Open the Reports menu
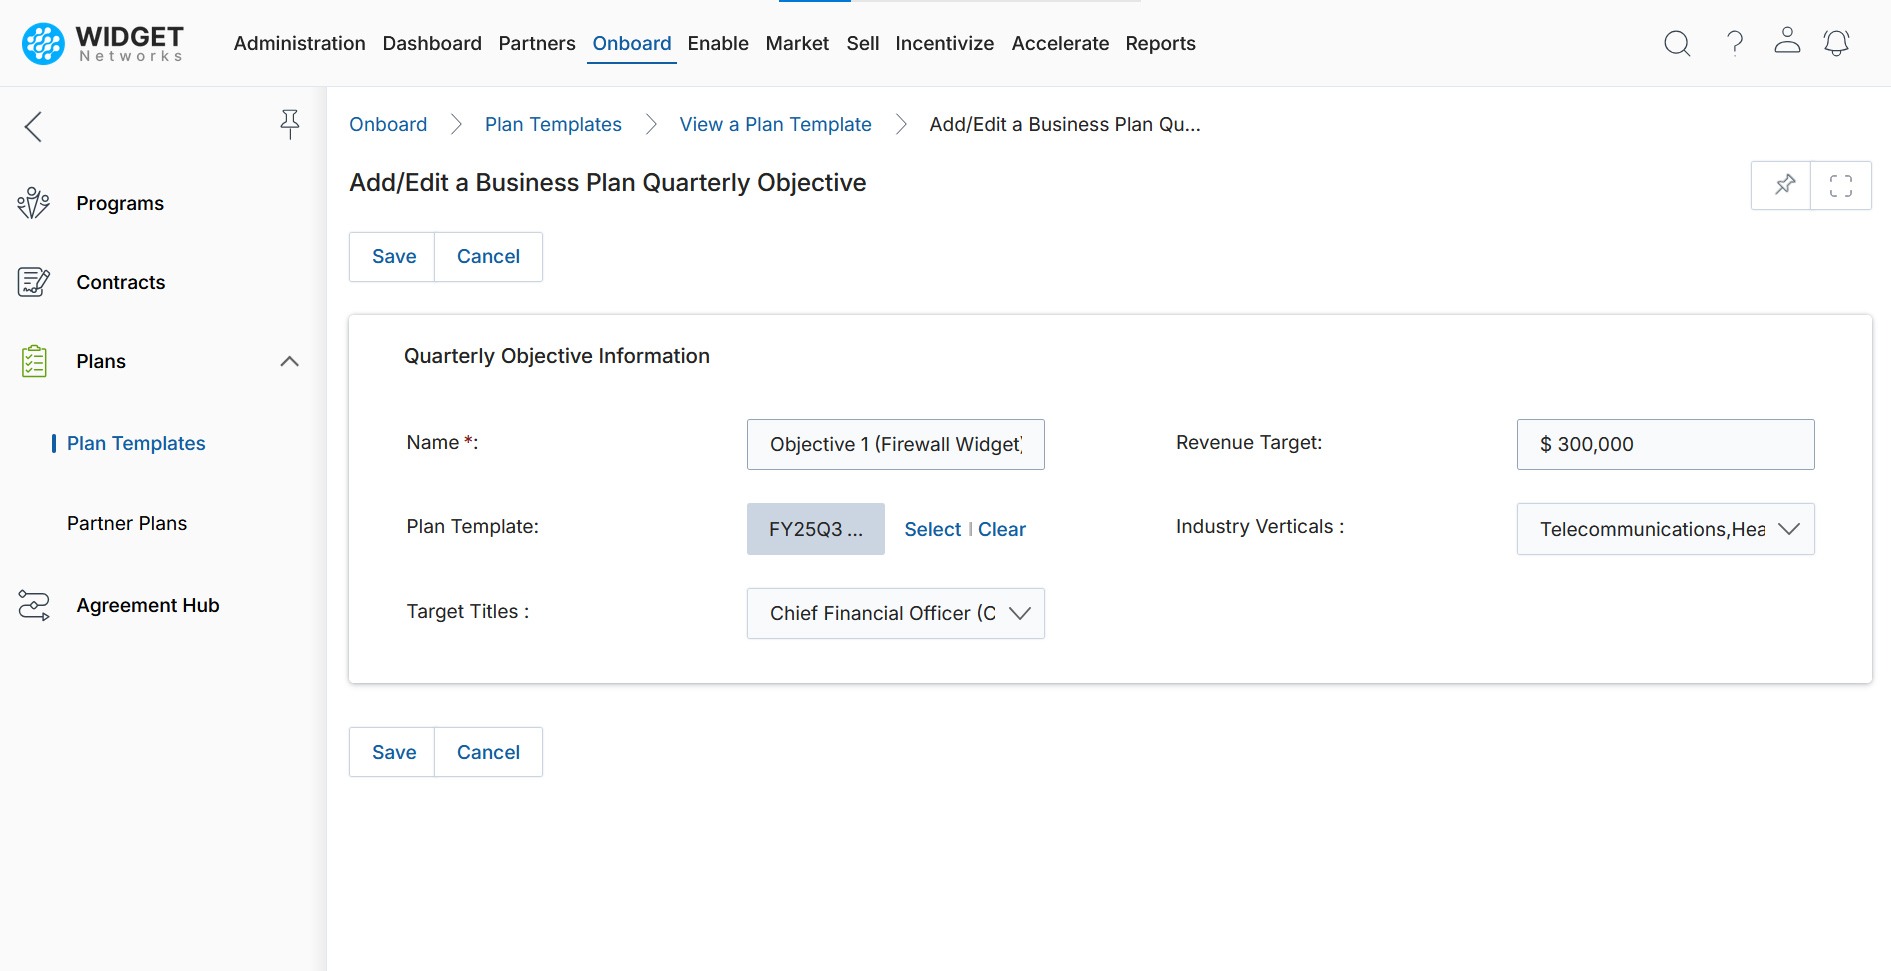 click(x=1160, y=43)
